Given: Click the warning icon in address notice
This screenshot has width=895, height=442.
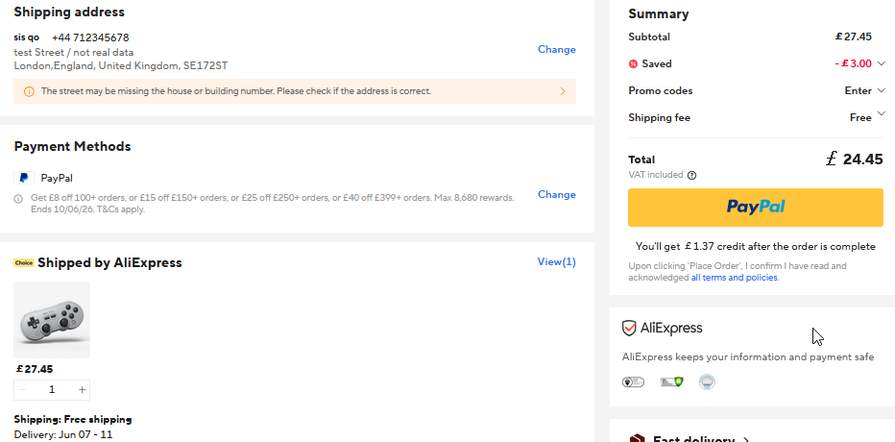Looking at the screenshot, I should pos(29,91).
